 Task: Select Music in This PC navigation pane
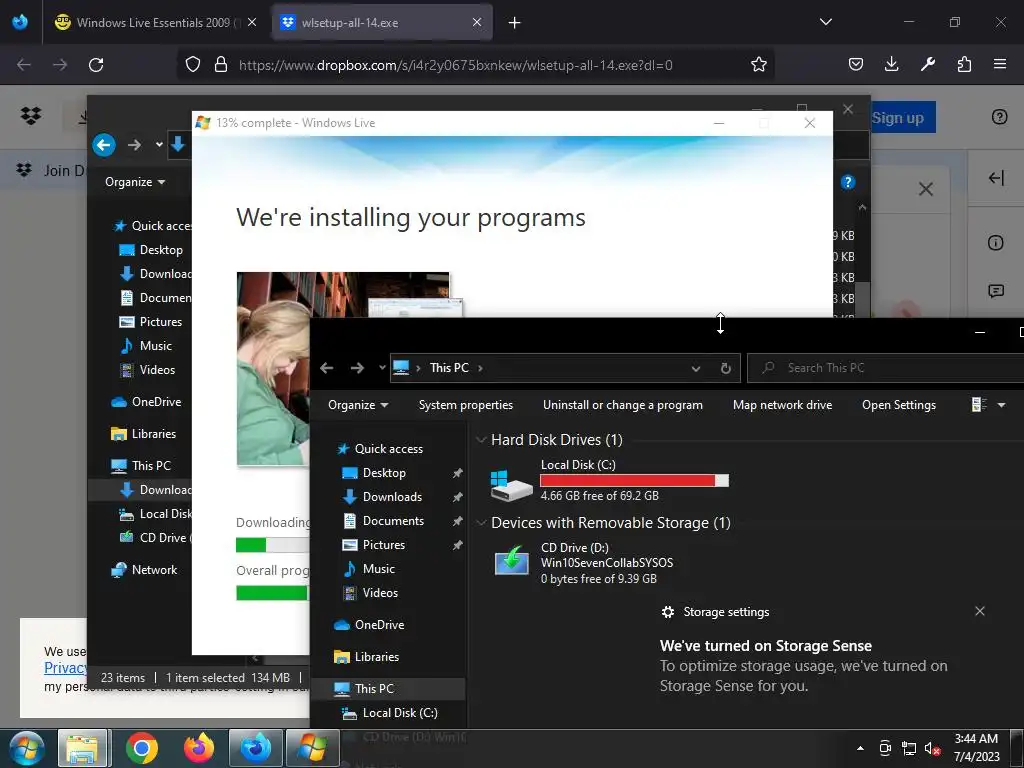point(379,569)
